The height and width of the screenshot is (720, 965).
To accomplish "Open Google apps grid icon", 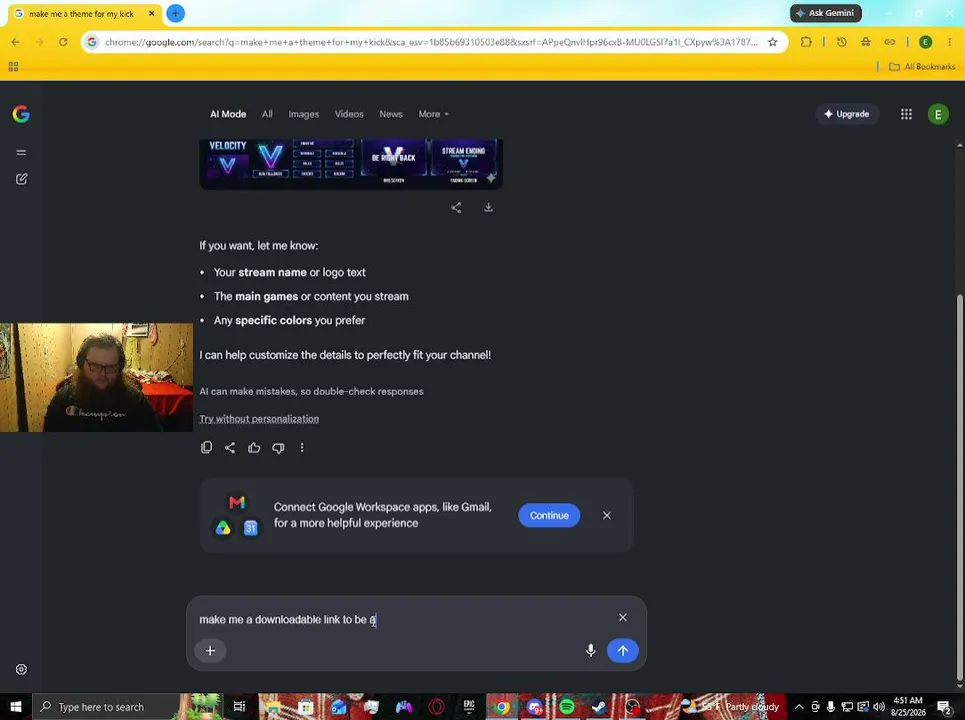I will click(x=906, y=114).
